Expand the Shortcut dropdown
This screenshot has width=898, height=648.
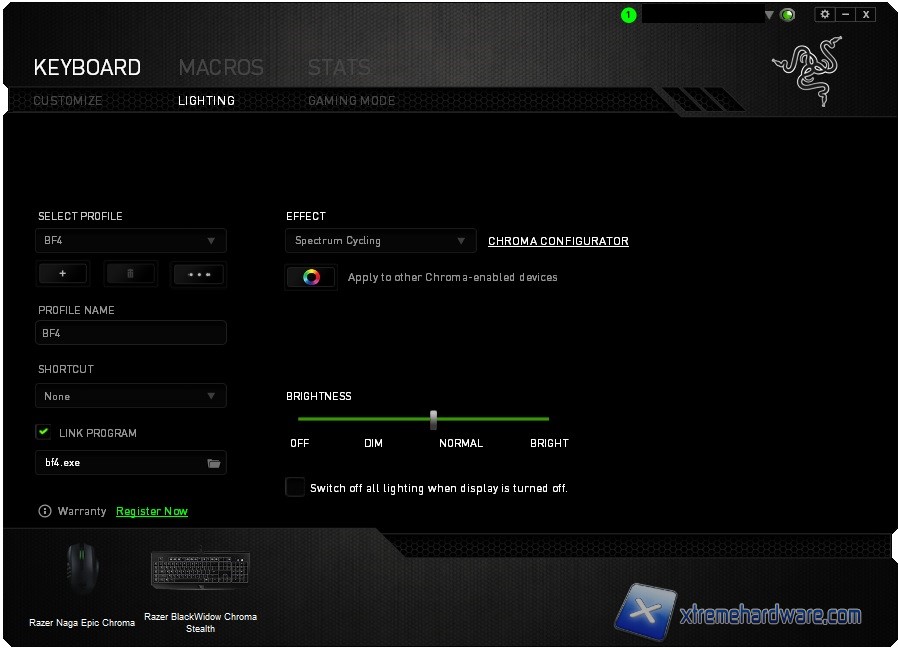point(131,396)
